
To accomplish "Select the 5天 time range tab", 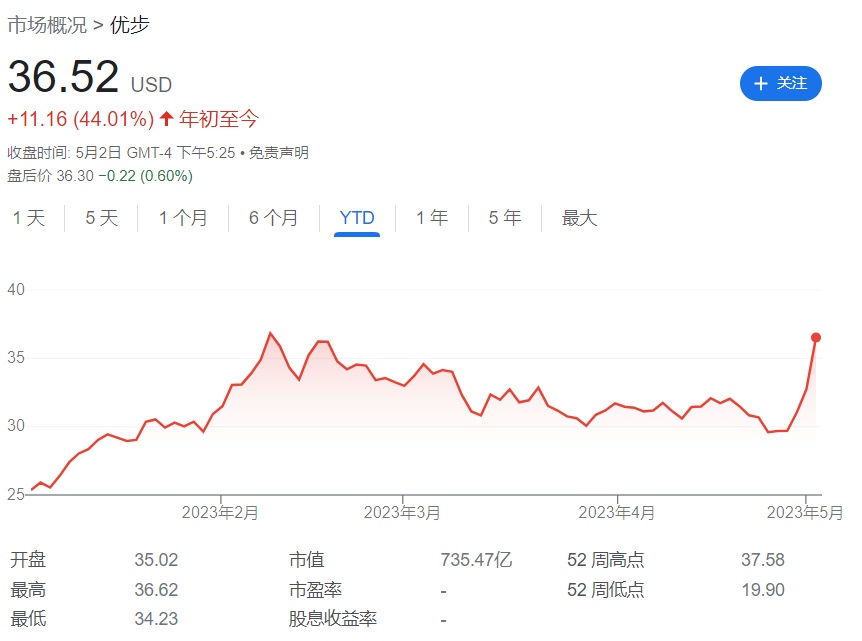I will (x=101, y=218).
